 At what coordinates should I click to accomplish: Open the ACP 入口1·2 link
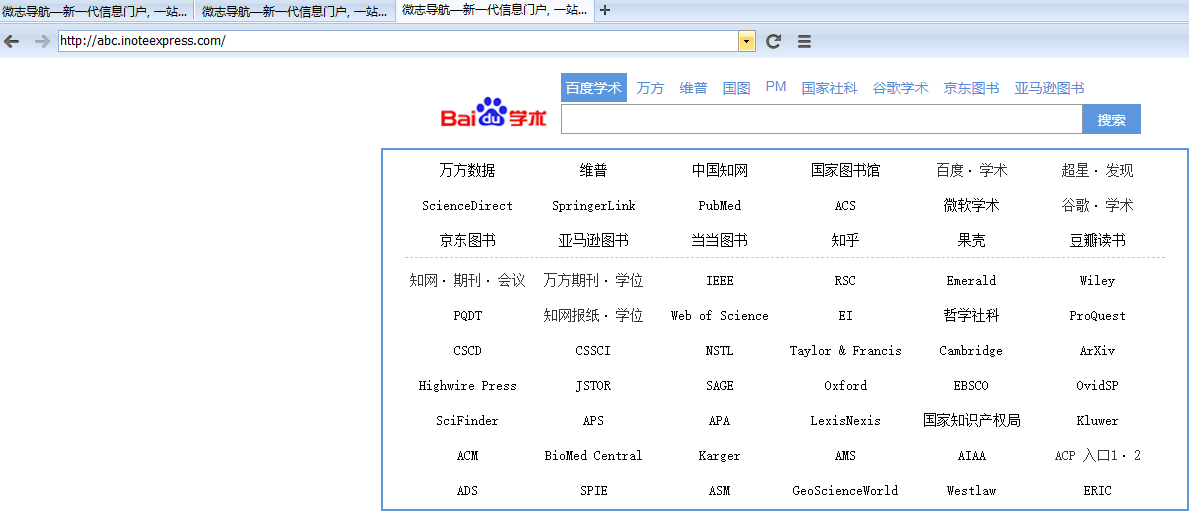tap(1097, 456)
